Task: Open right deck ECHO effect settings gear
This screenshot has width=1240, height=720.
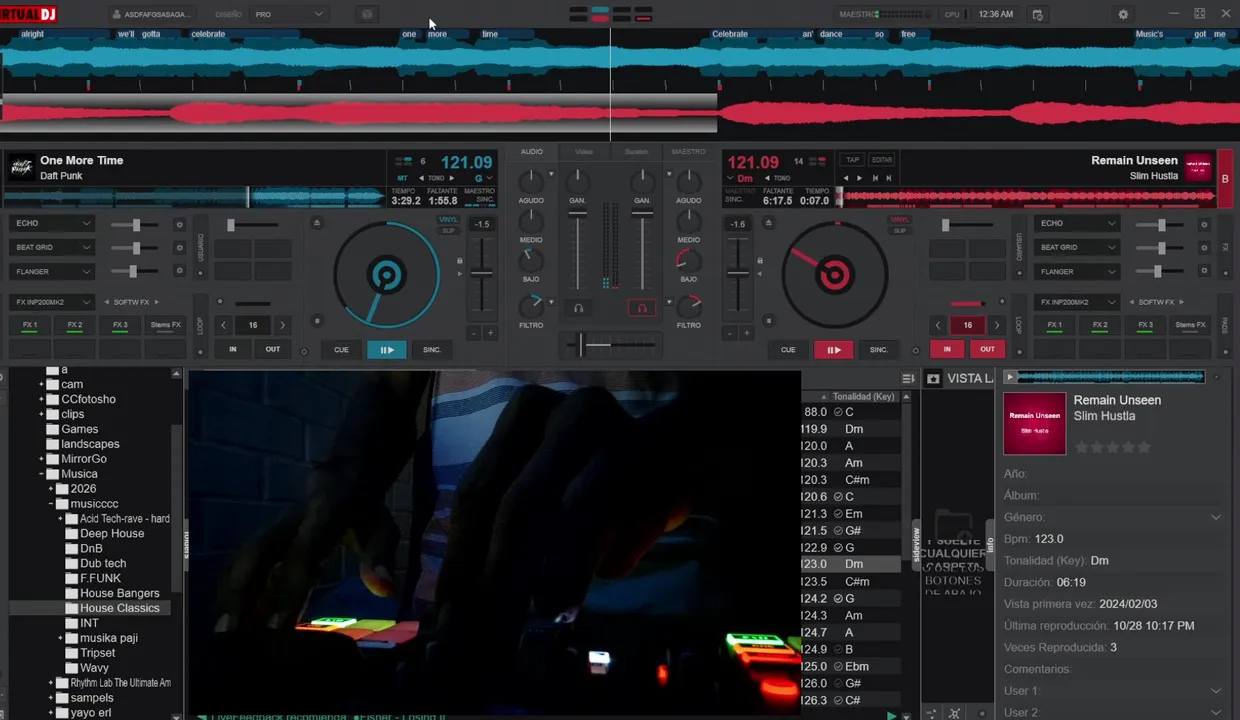Action: click(1204, 225)
